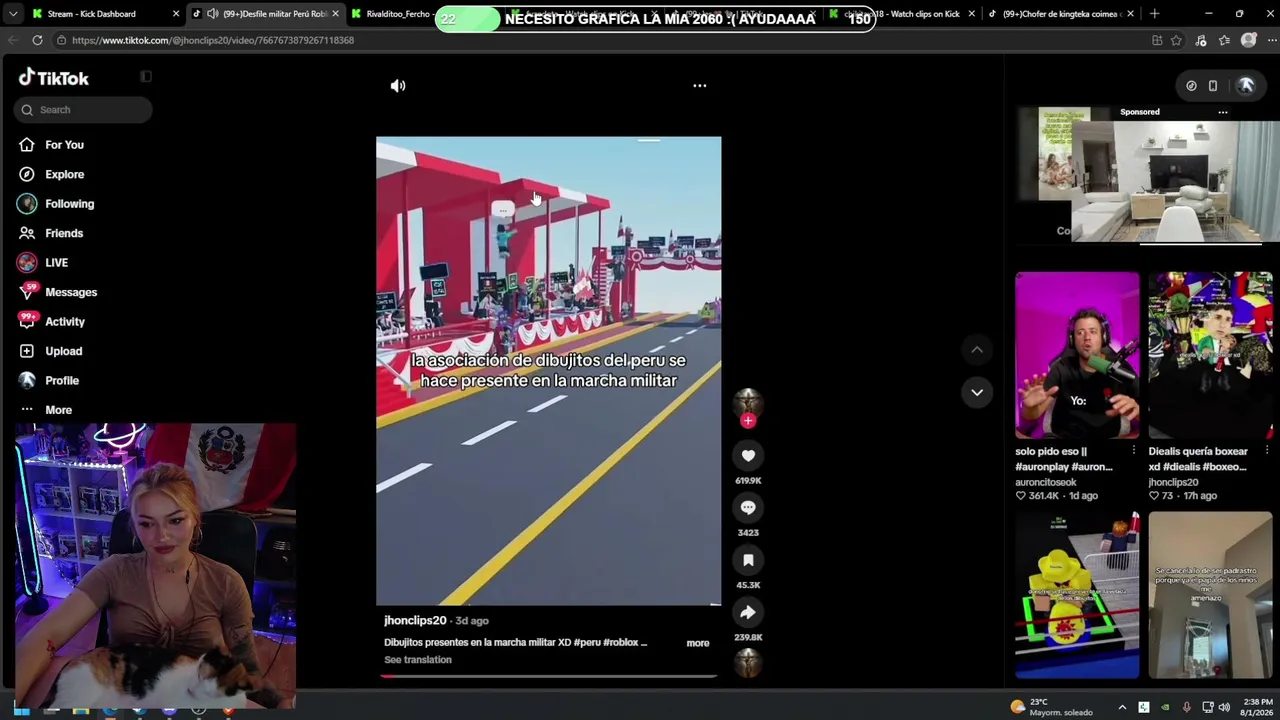Viewport: 1280px width, 720px height.
Task: Like the video with the heart icon
Action: 748,456
